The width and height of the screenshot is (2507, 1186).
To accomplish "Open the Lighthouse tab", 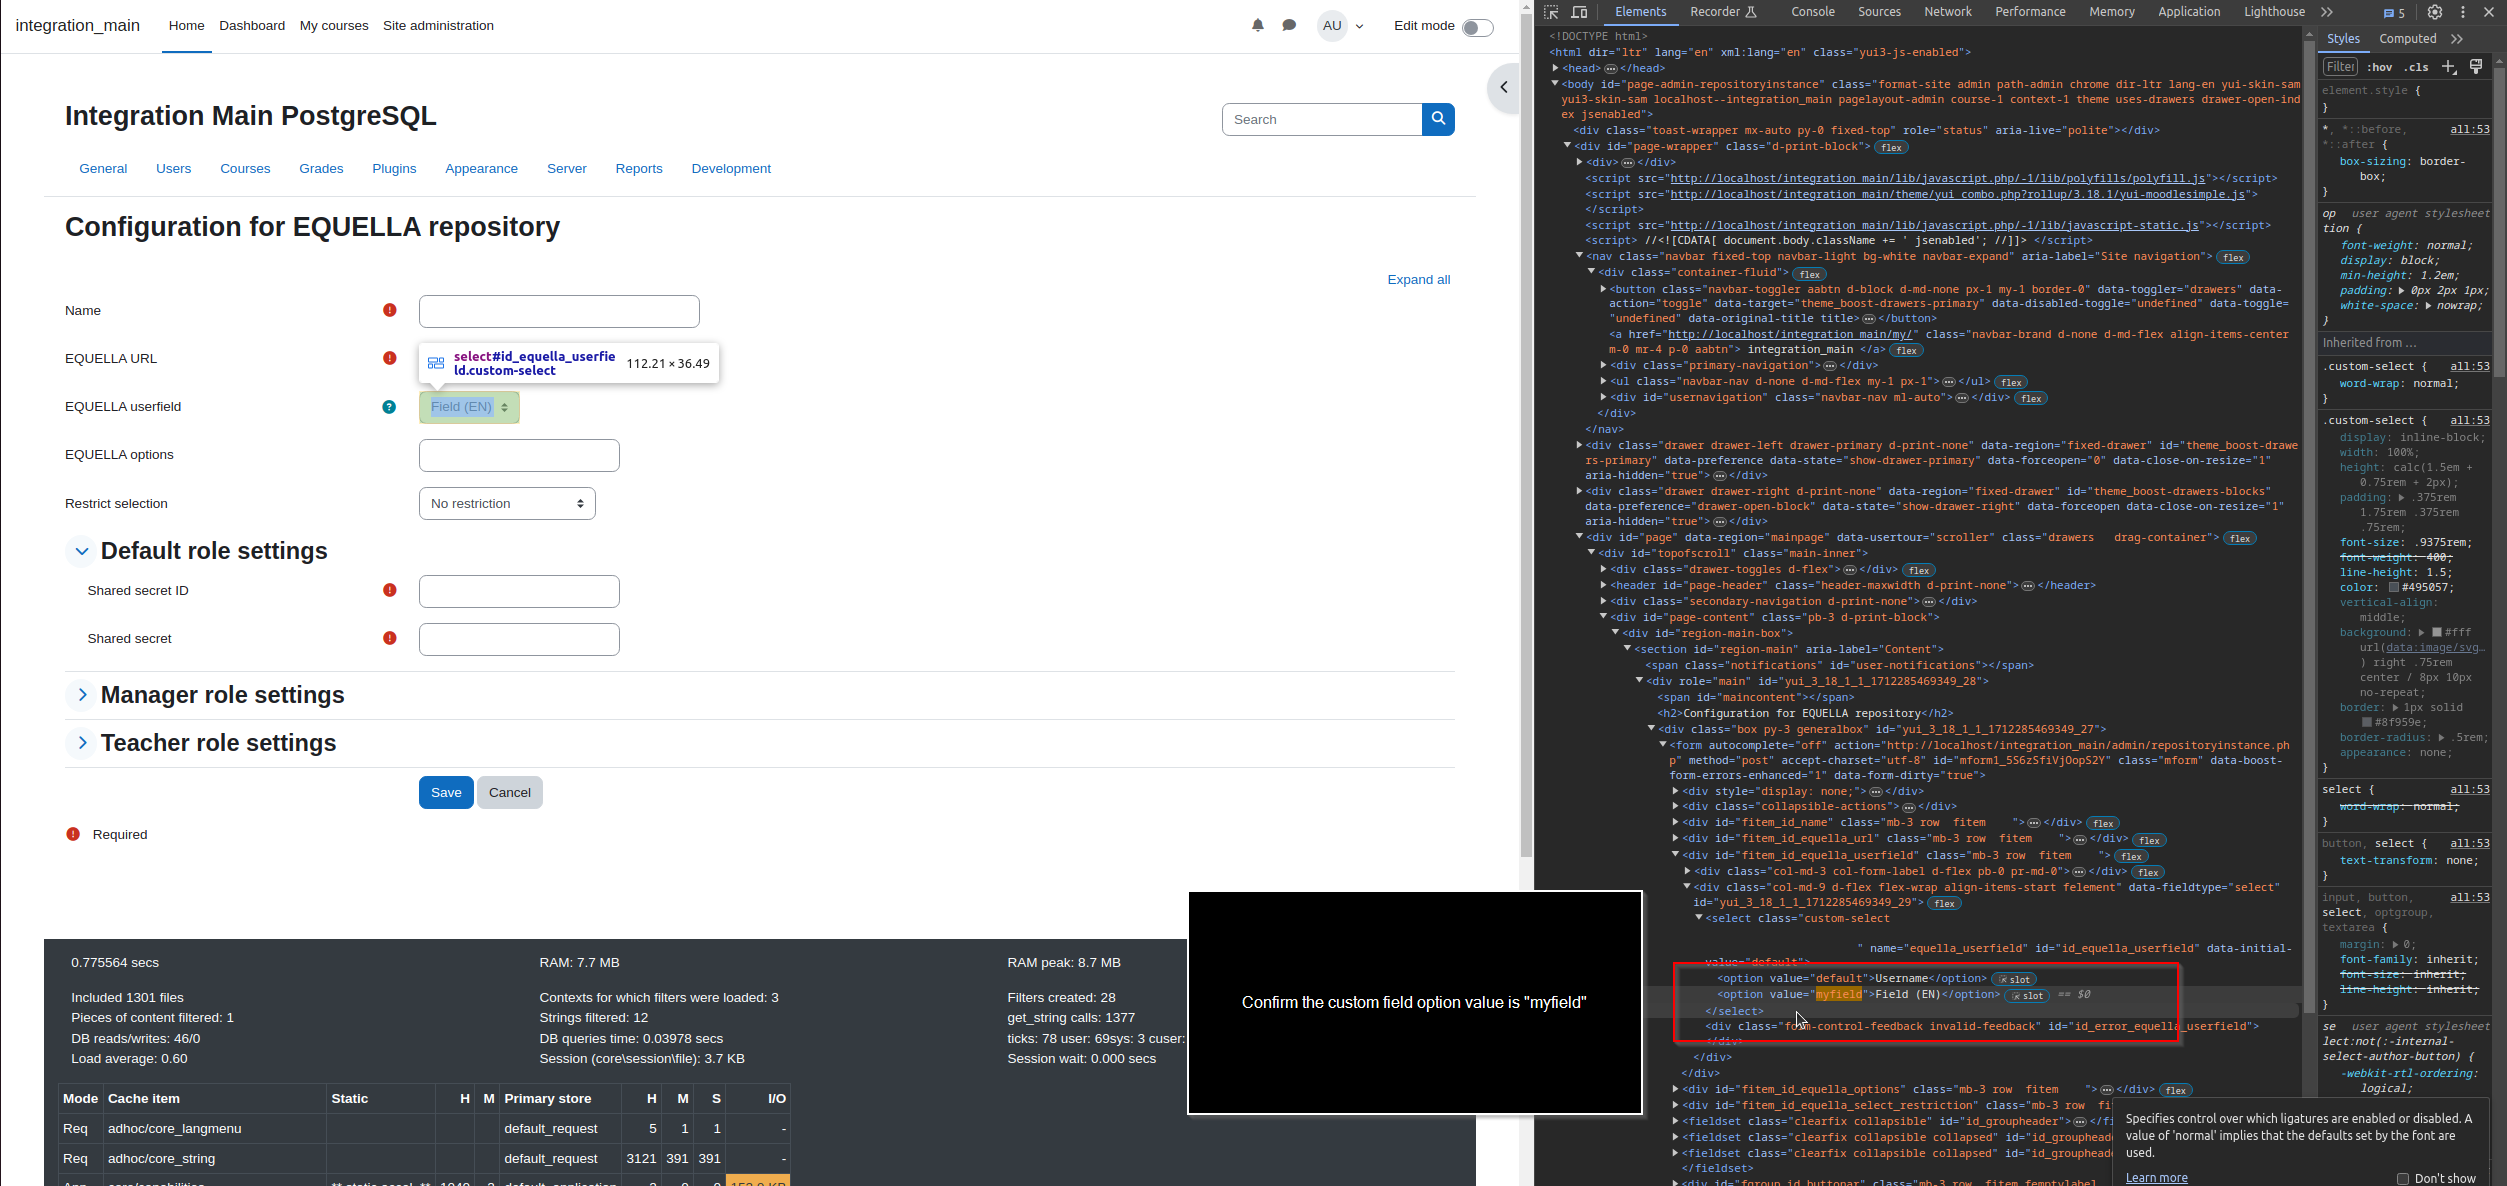I will click(x=2274, y=12).
